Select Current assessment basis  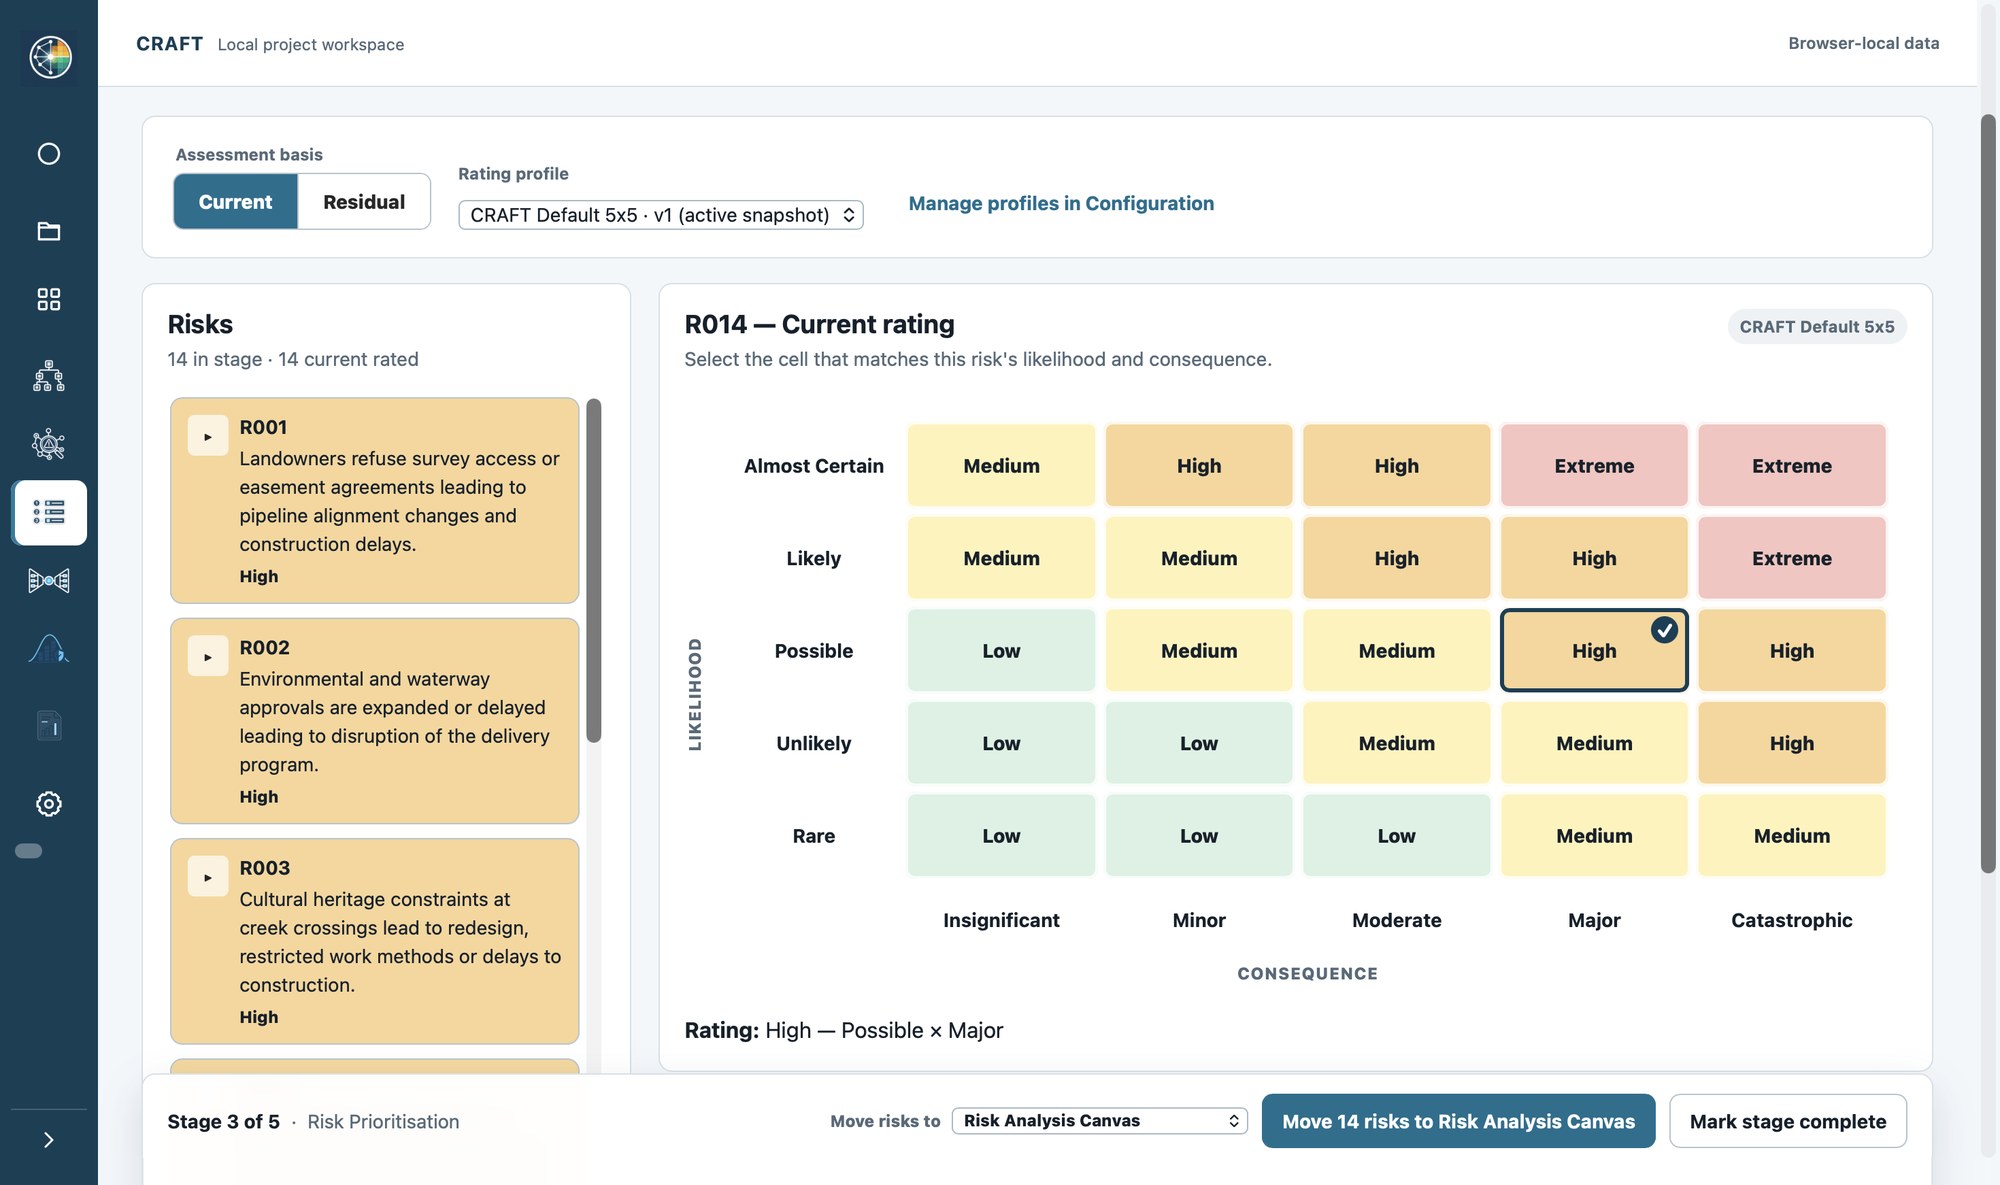[235, 202]
